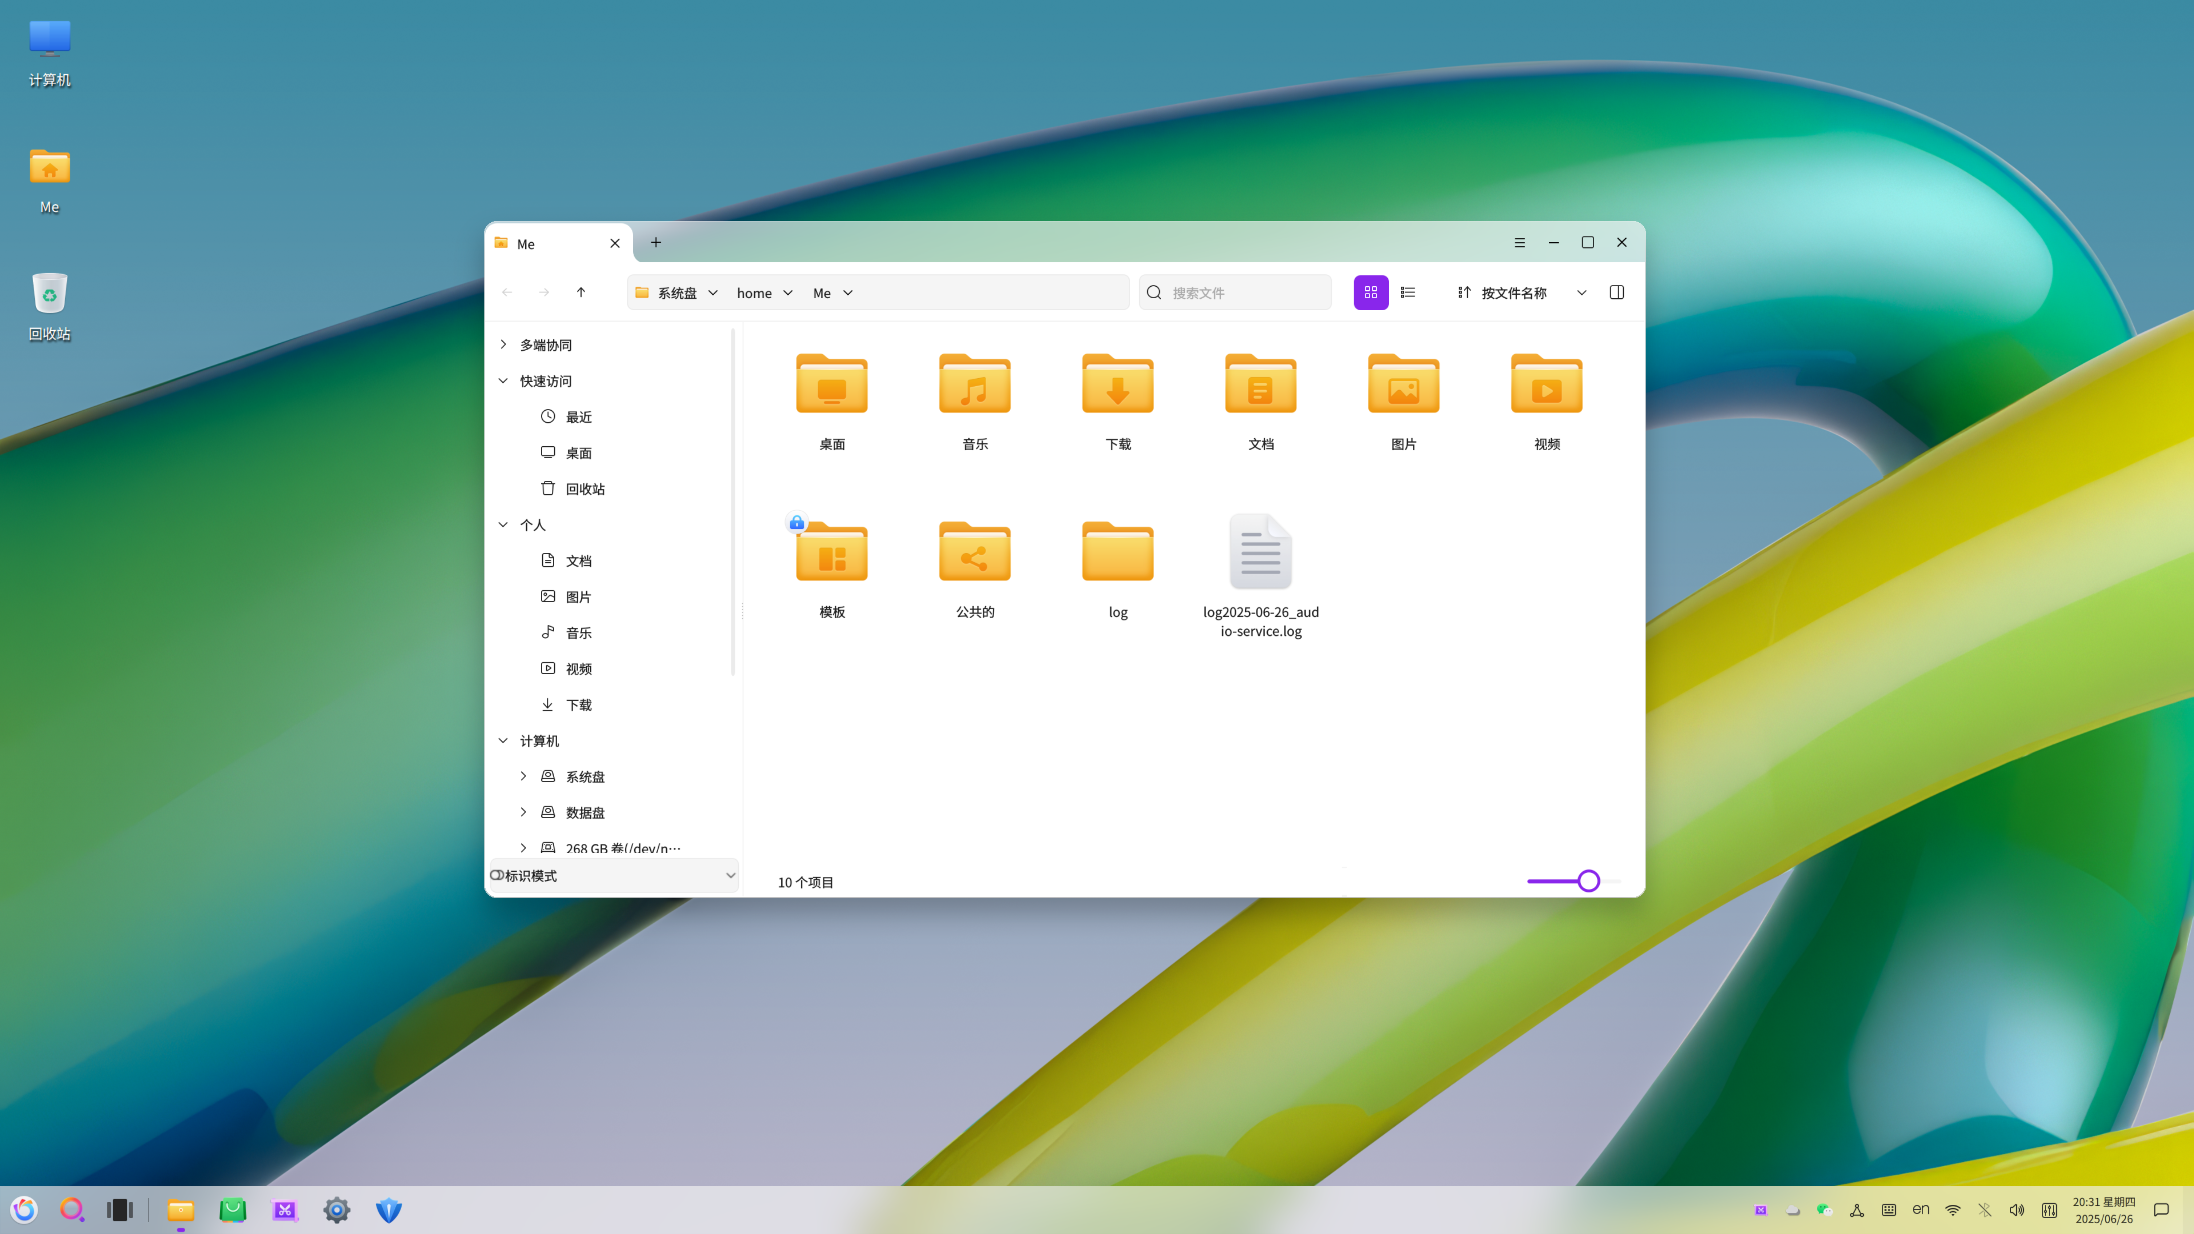Click the Wi-Fi icon in system tray
This screenshot has width=2194, height=1234.
coord(1953,1210)
